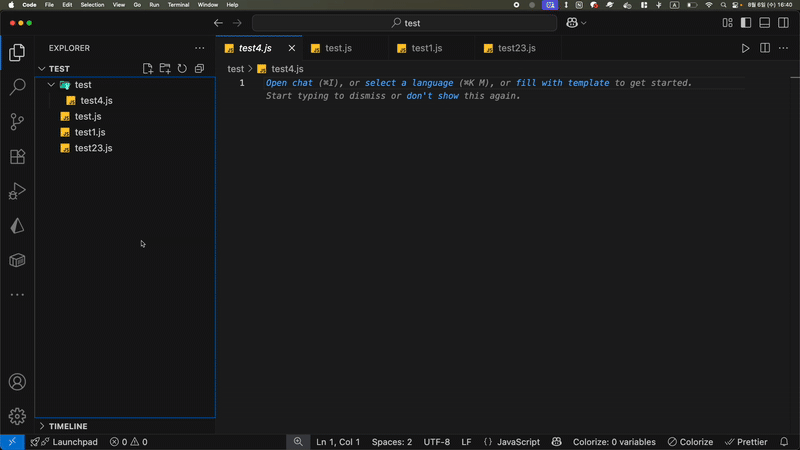Collapse all folders in Explorer
Viewport: 800px width, 450px height.
click(x=199, y=69)
